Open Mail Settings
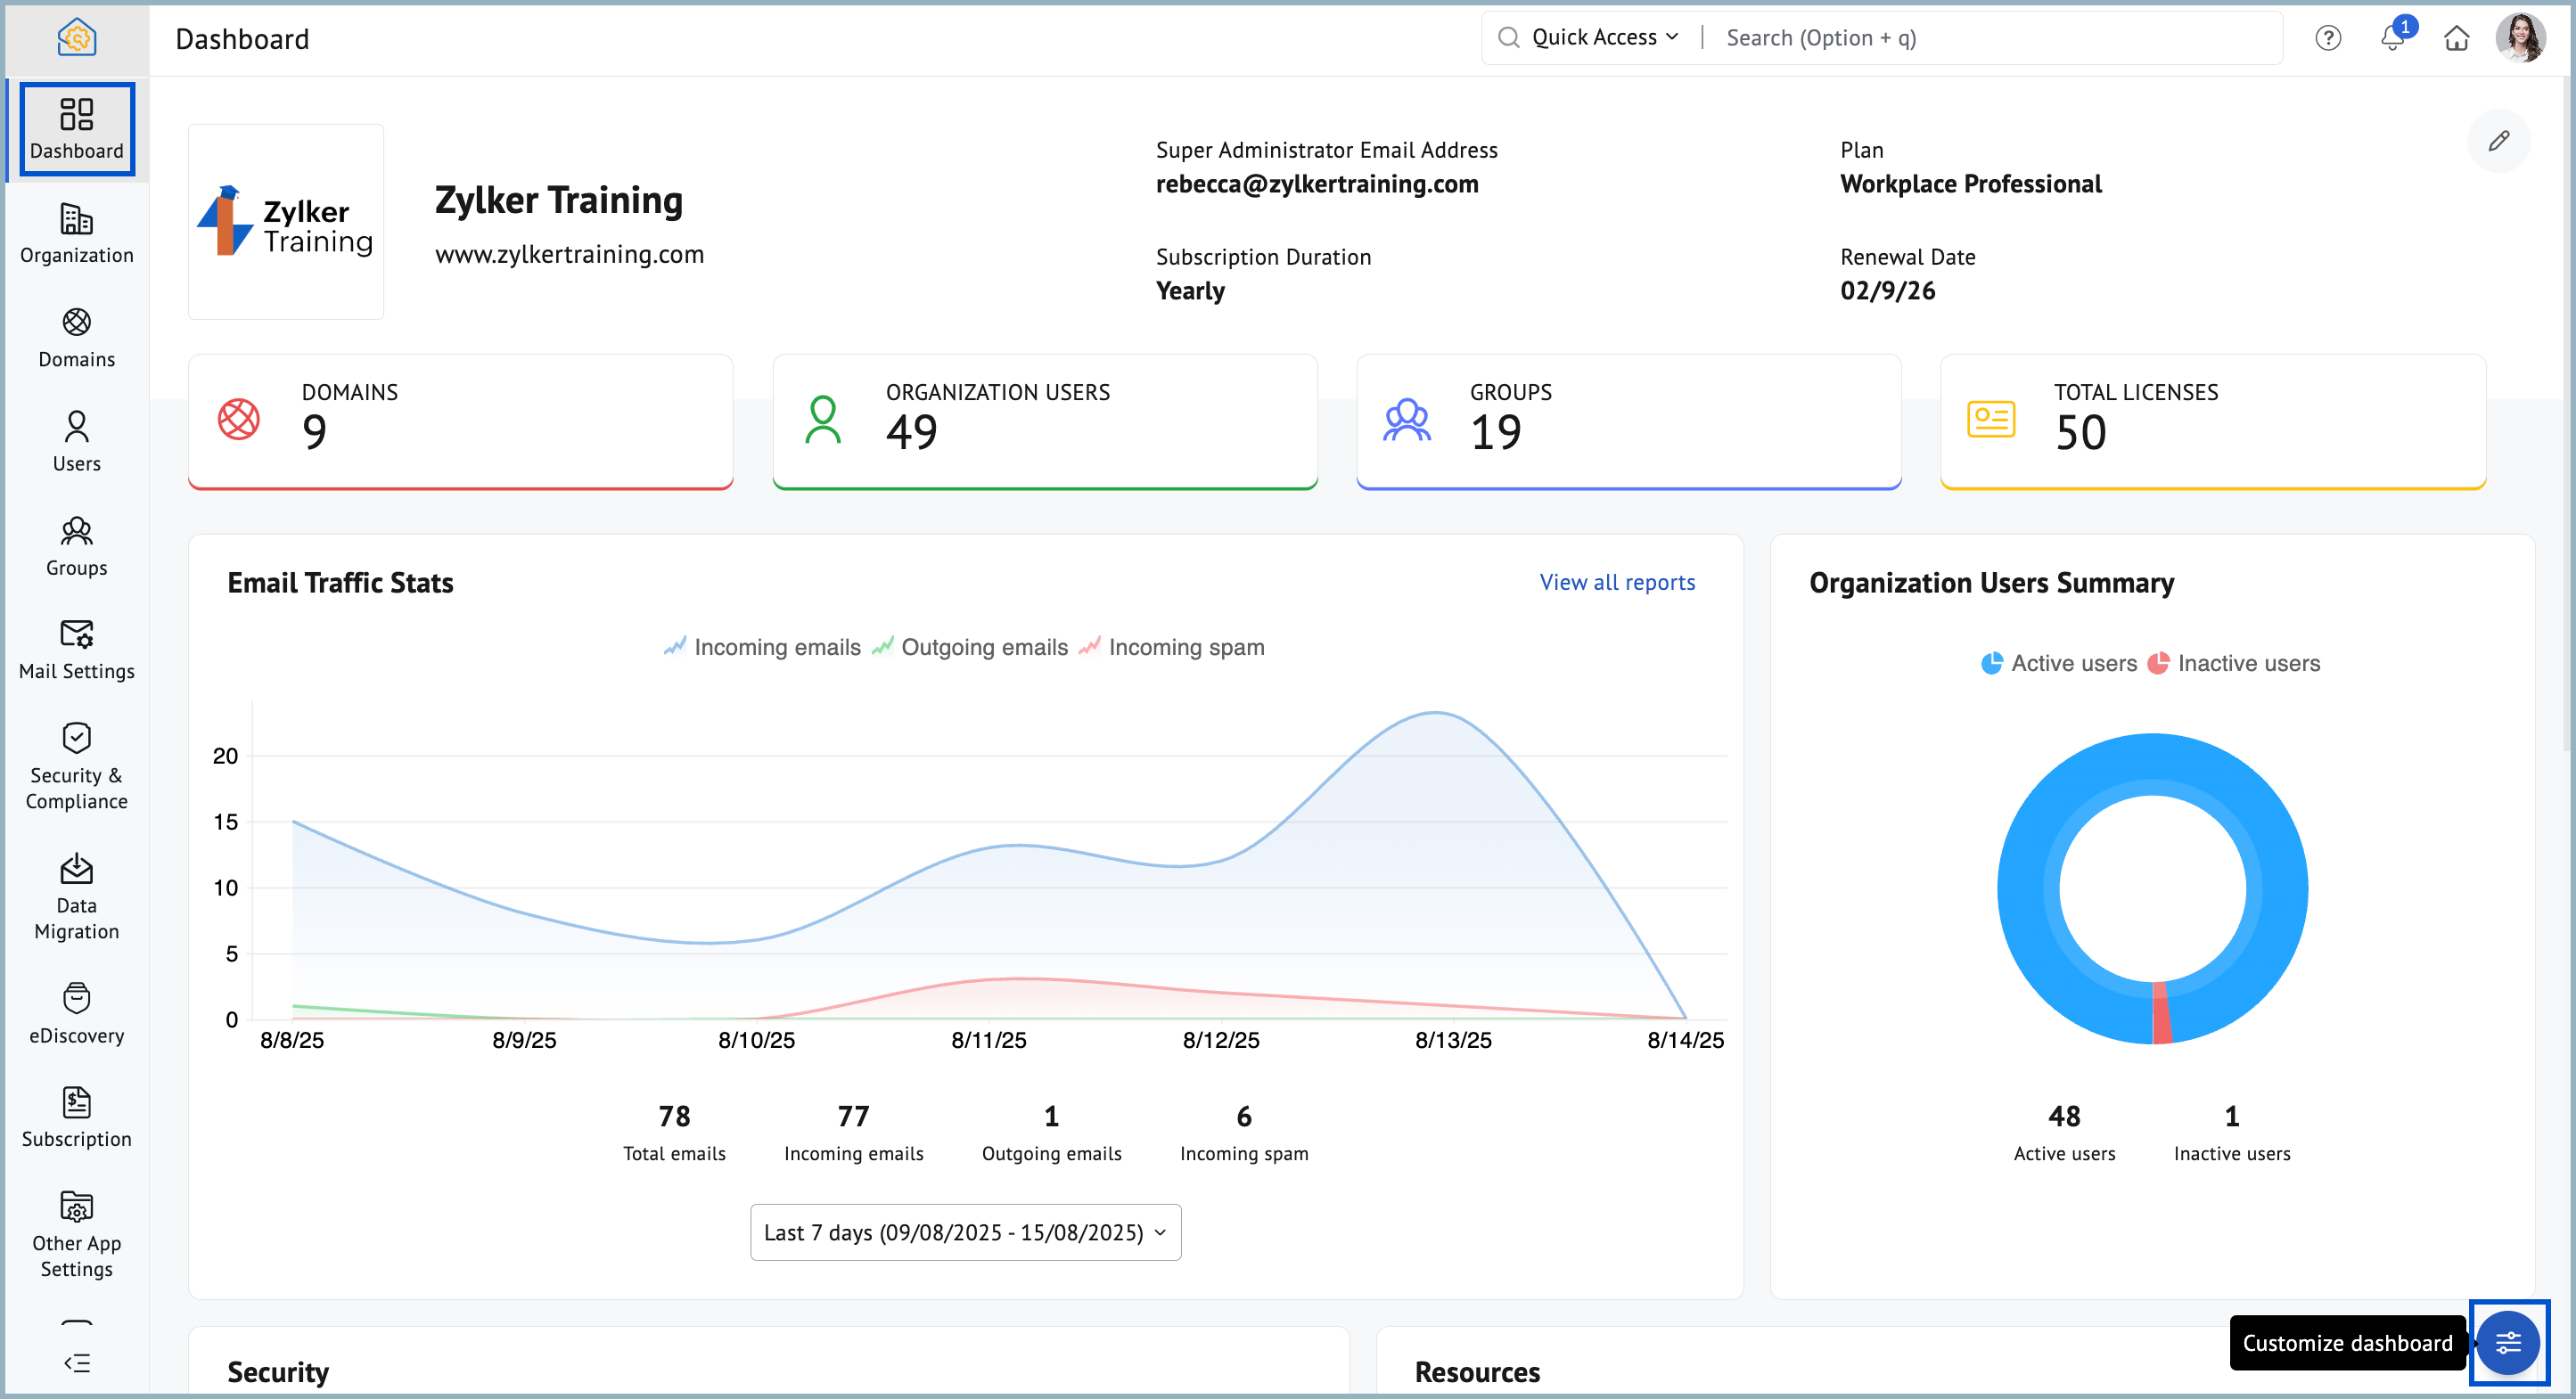This screenshot has width=2576, height=1399. tap(76, 648)
